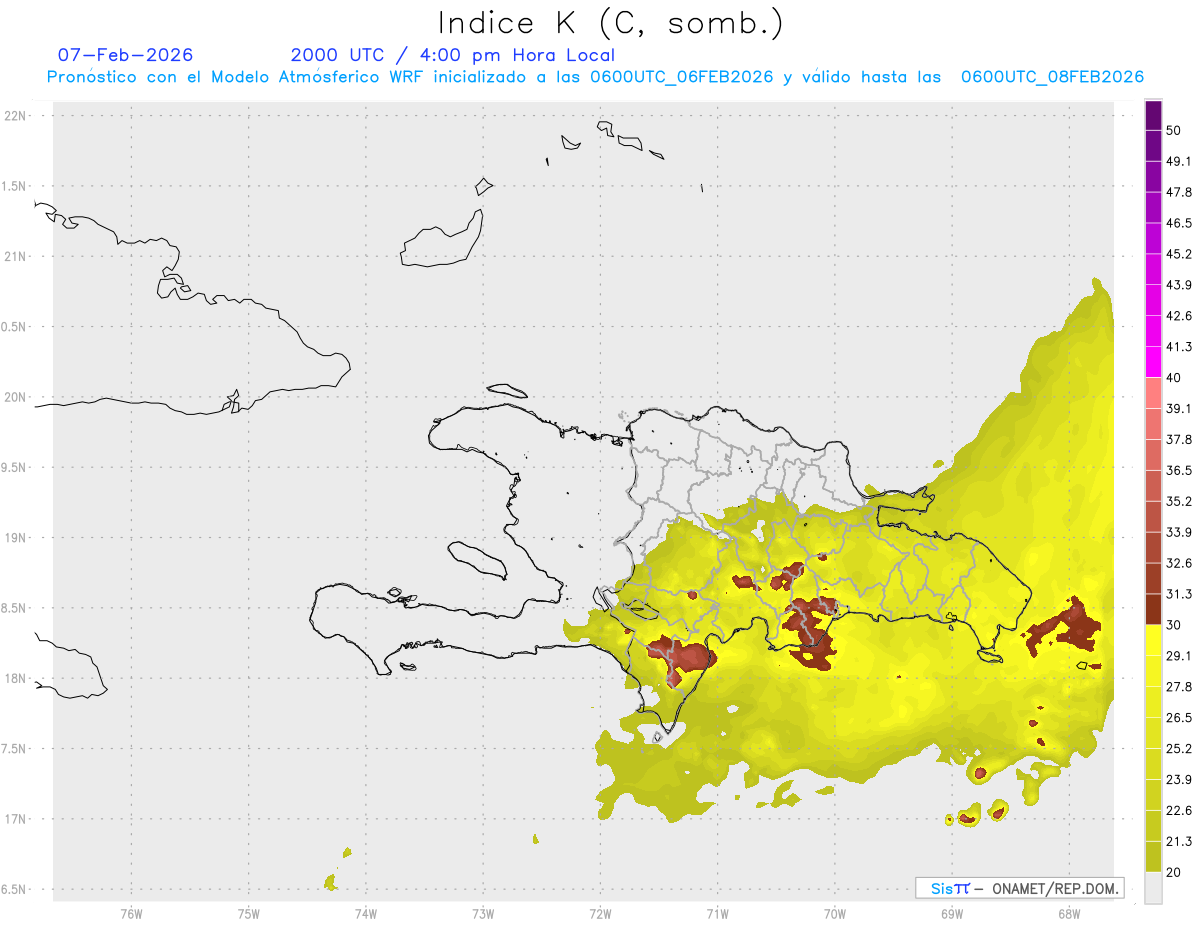This screenshot has width=1200, height=927.
Task: Click the bright yellow colorbar segment between 29.1 and 30
Action: 1153,641
